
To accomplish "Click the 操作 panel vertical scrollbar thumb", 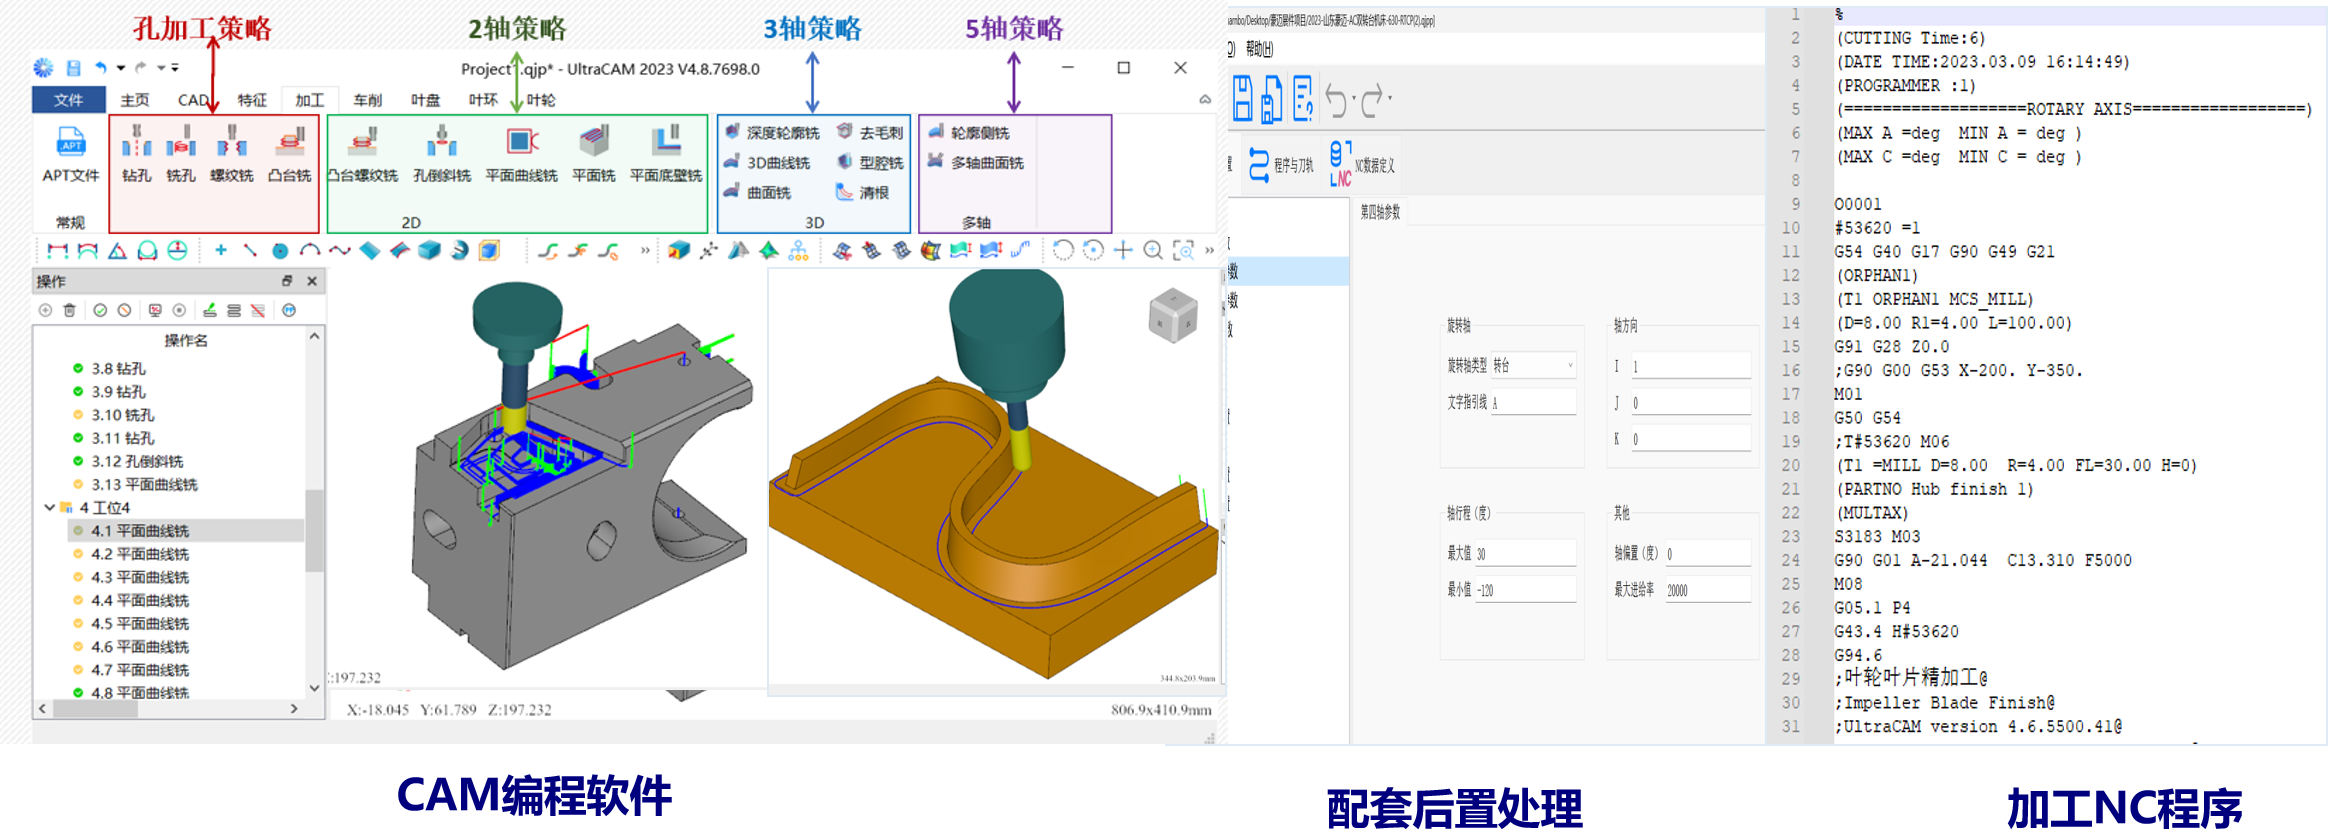I will [x=314, y=530].
